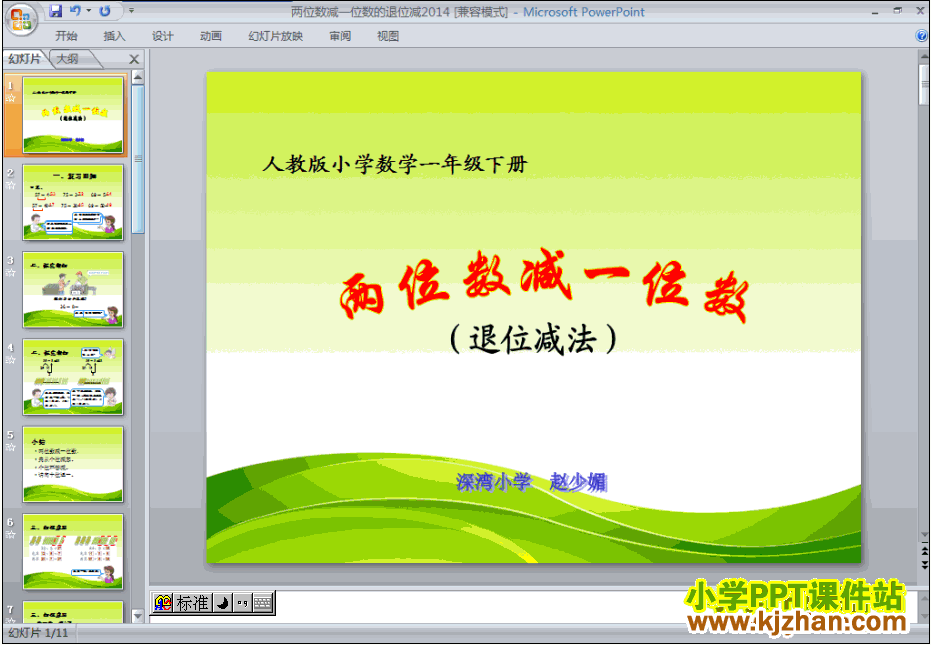Select slide 4 thumbnail
Viewport: 931px width, 645px height.
pos(73,377)
